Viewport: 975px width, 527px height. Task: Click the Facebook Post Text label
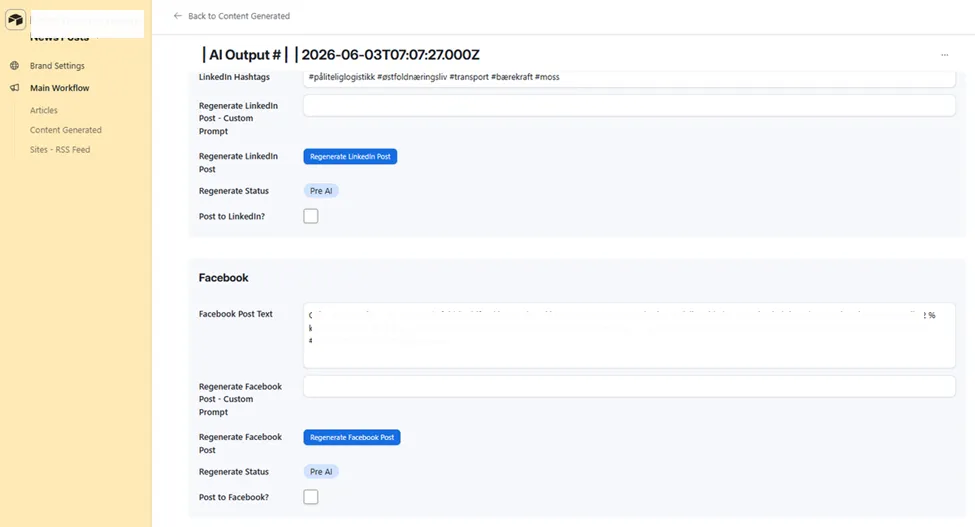point(236,314)
